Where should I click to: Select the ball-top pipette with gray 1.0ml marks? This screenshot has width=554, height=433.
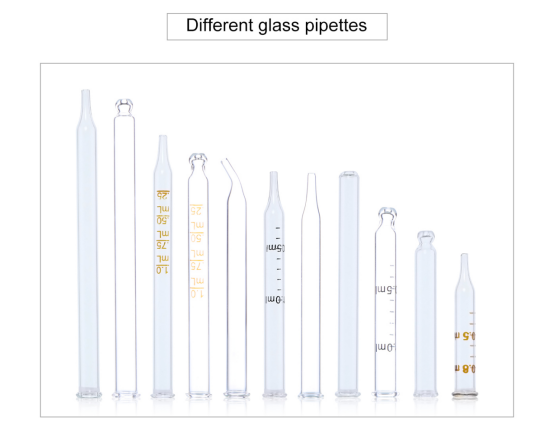click(385, 302)
